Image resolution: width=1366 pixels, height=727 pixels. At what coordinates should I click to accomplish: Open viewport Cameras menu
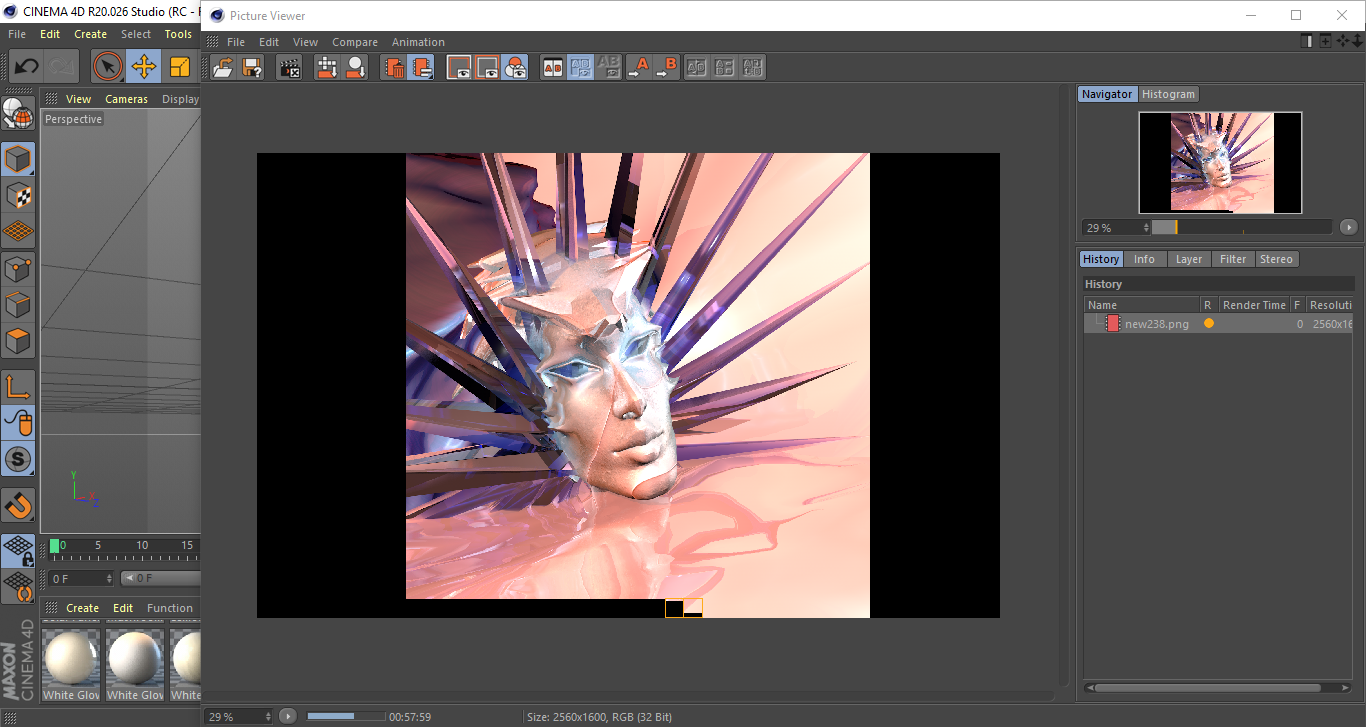pyautogui.click(x=126, y=99)
